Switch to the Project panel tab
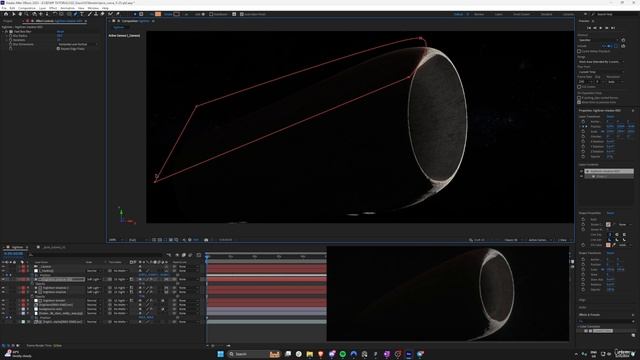The width and height of the screenshot is (640, 360). 8,21
